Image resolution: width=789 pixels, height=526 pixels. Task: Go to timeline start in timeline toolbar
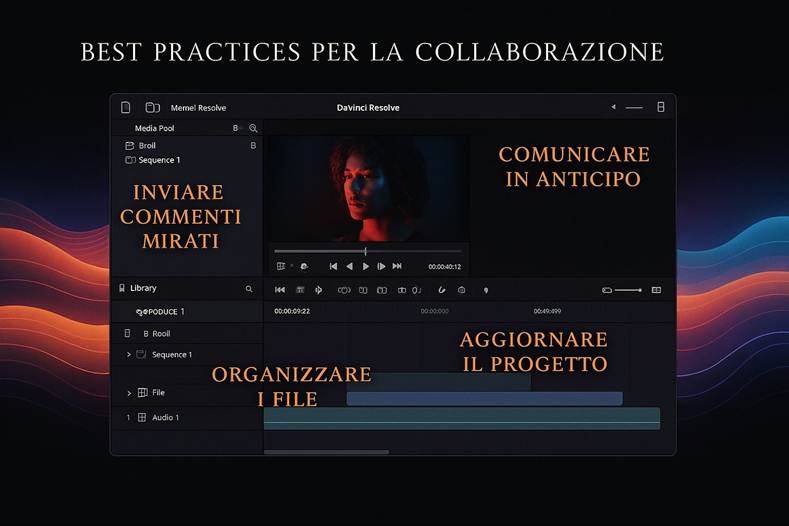(280, 290)
